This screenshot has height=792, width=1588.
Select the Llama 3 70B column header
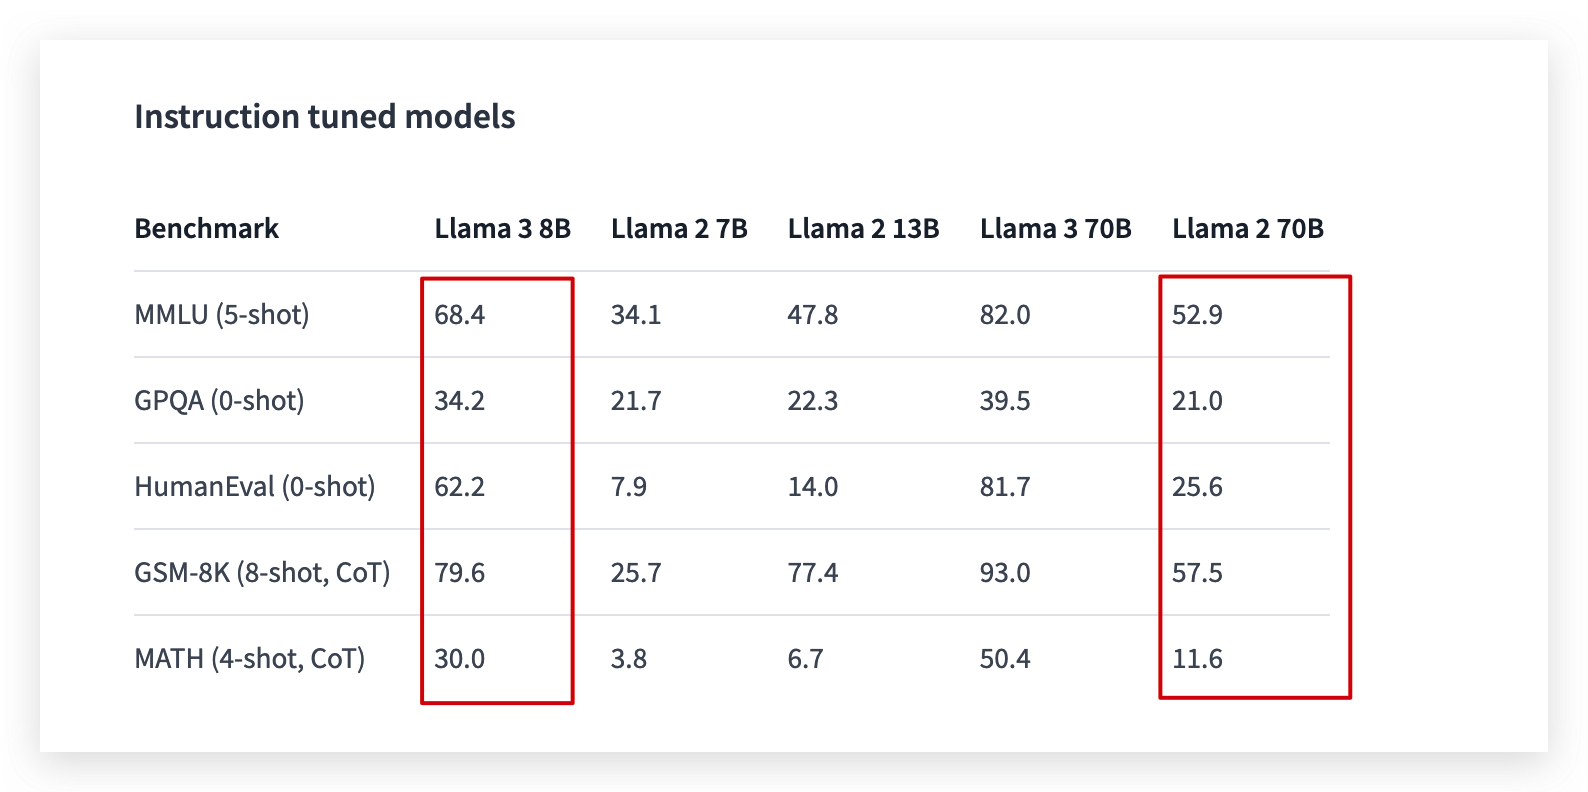(x=1055, y=229)
